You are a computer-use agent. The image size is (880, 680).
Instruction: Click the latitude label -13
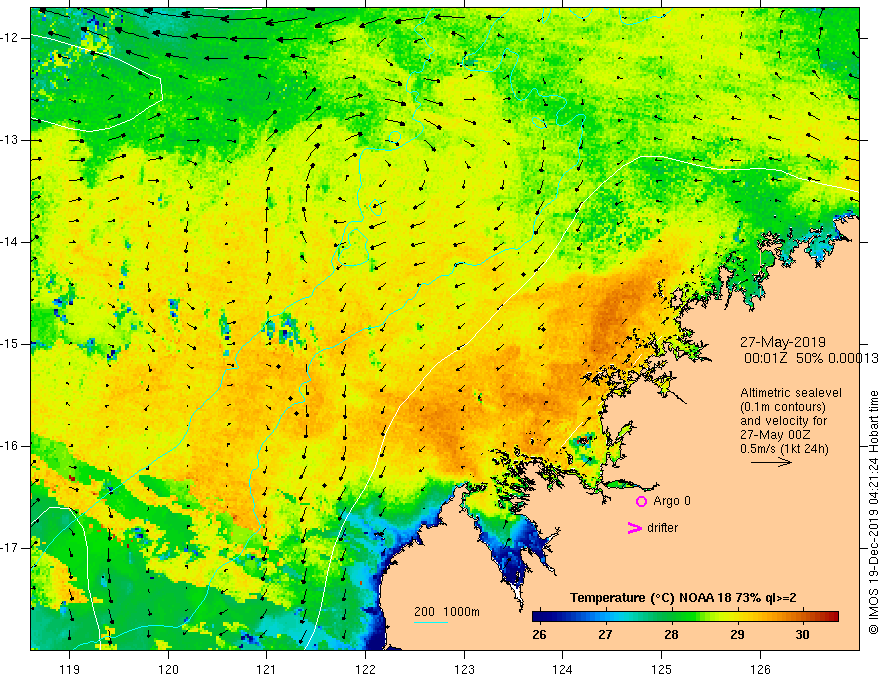(10, 140)
